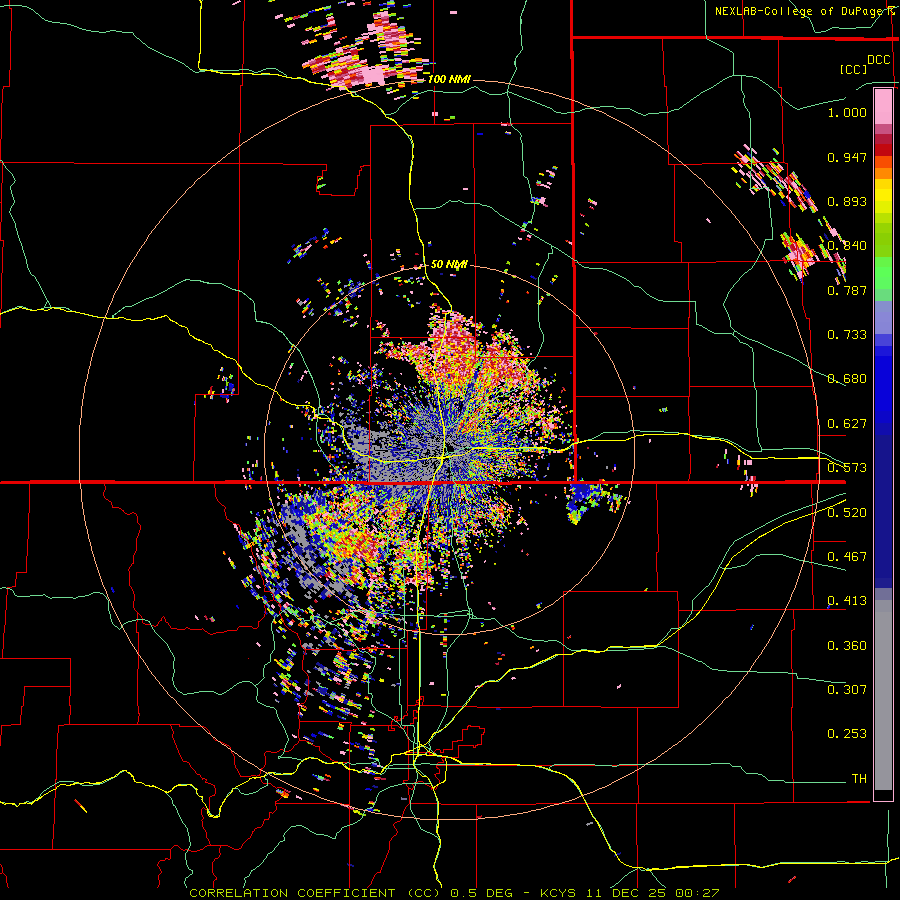Select the 0.947 value on the color scale
Viewport: 900px width, 900px height.
847,157
